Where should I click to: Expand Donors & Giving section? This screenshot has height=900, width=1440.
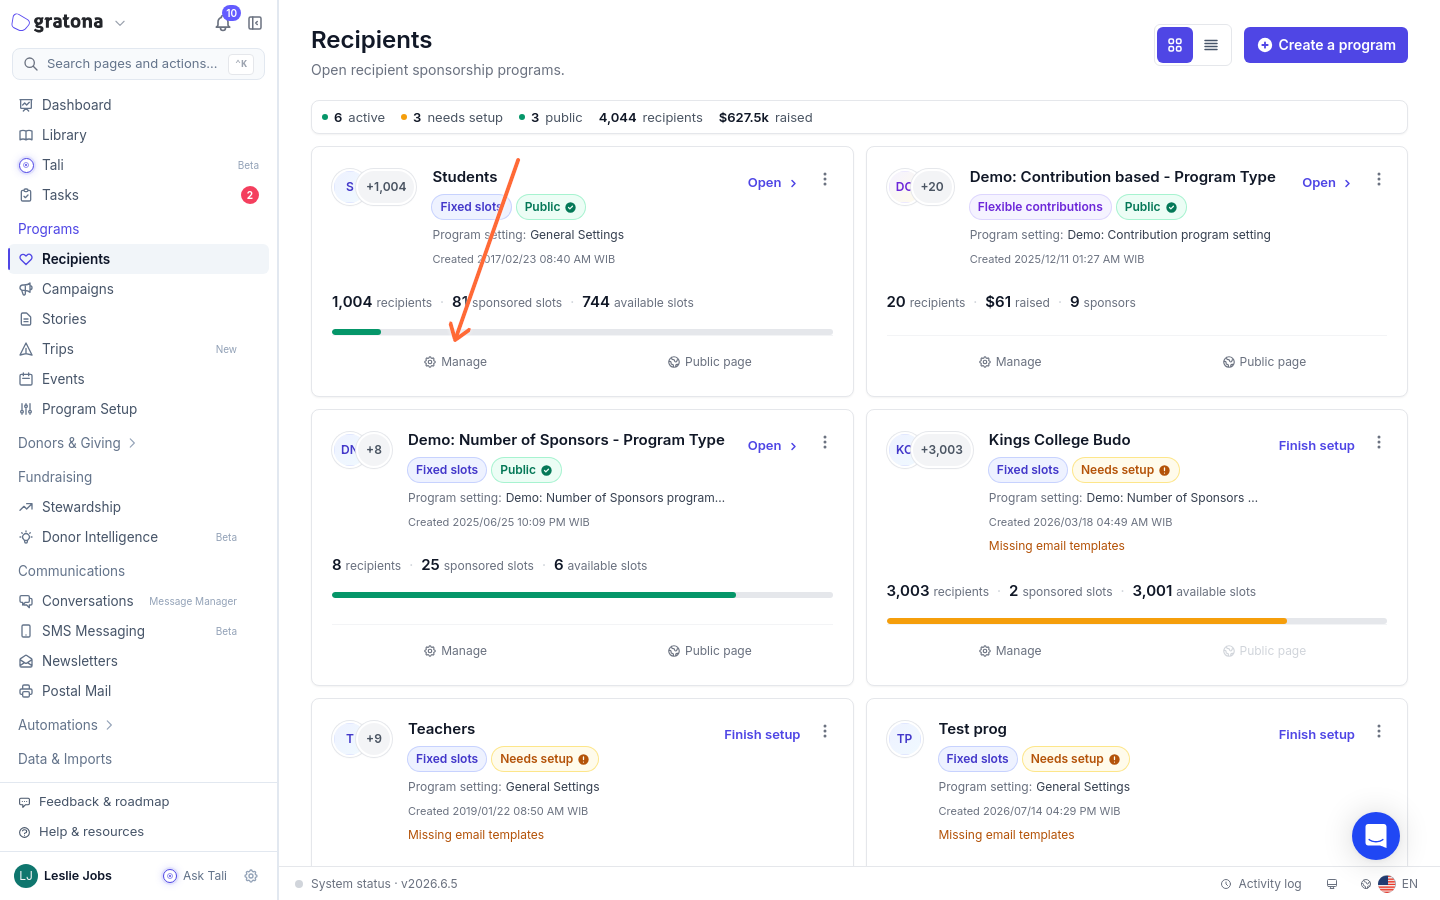coord(77,443)
